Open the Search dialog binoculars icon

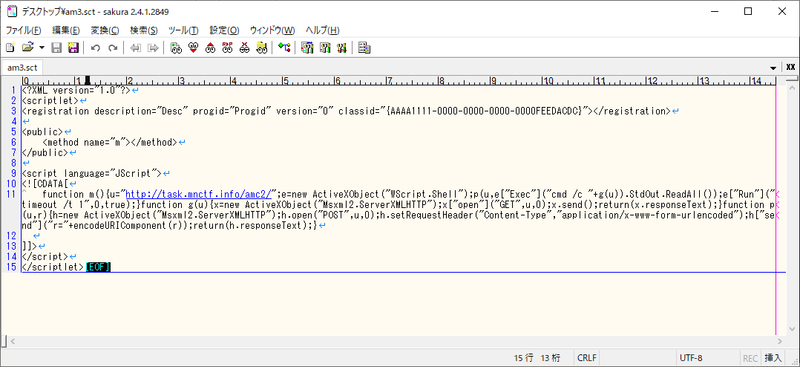coord(176,48)
